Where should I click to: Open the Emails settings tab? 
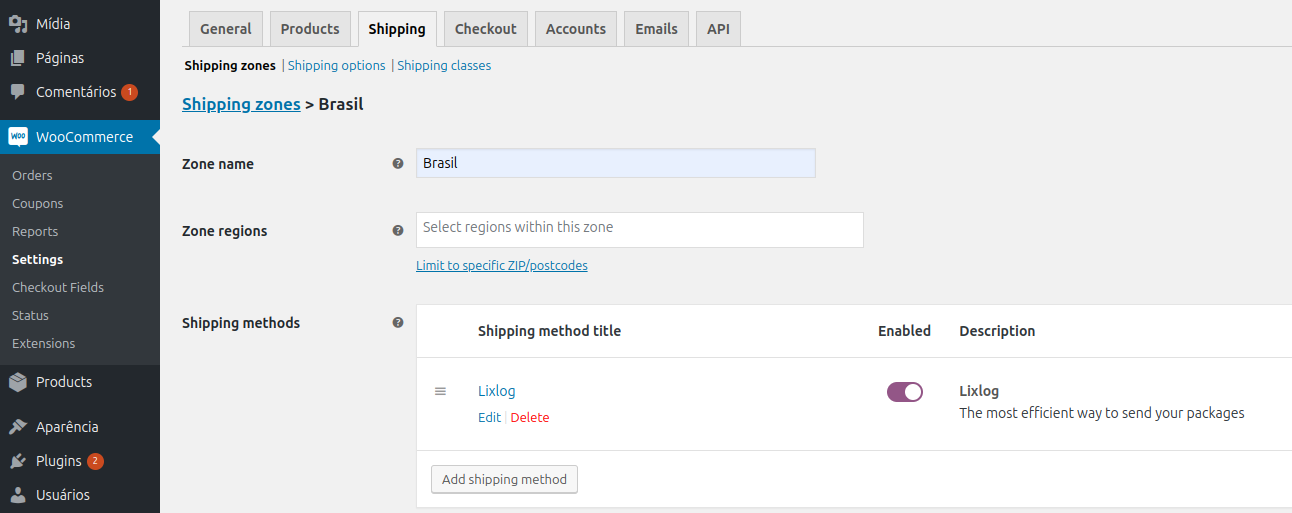(x=656, y=29)
